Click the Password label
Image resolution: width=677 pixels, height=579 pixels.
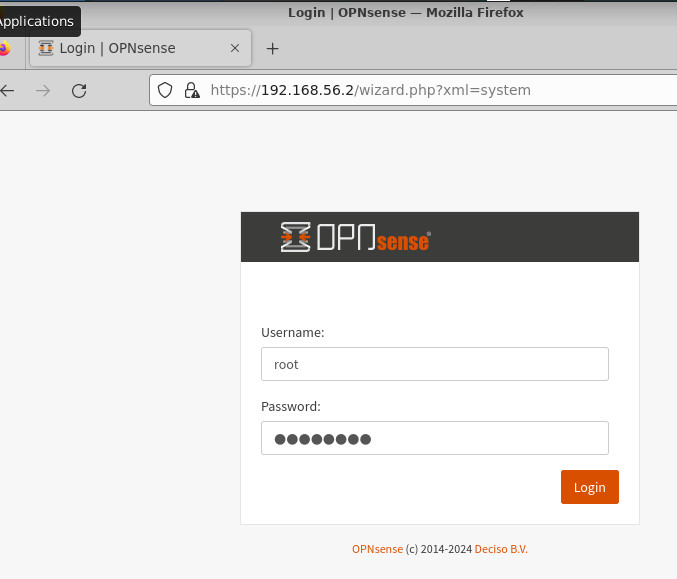[x=291, y=406]
